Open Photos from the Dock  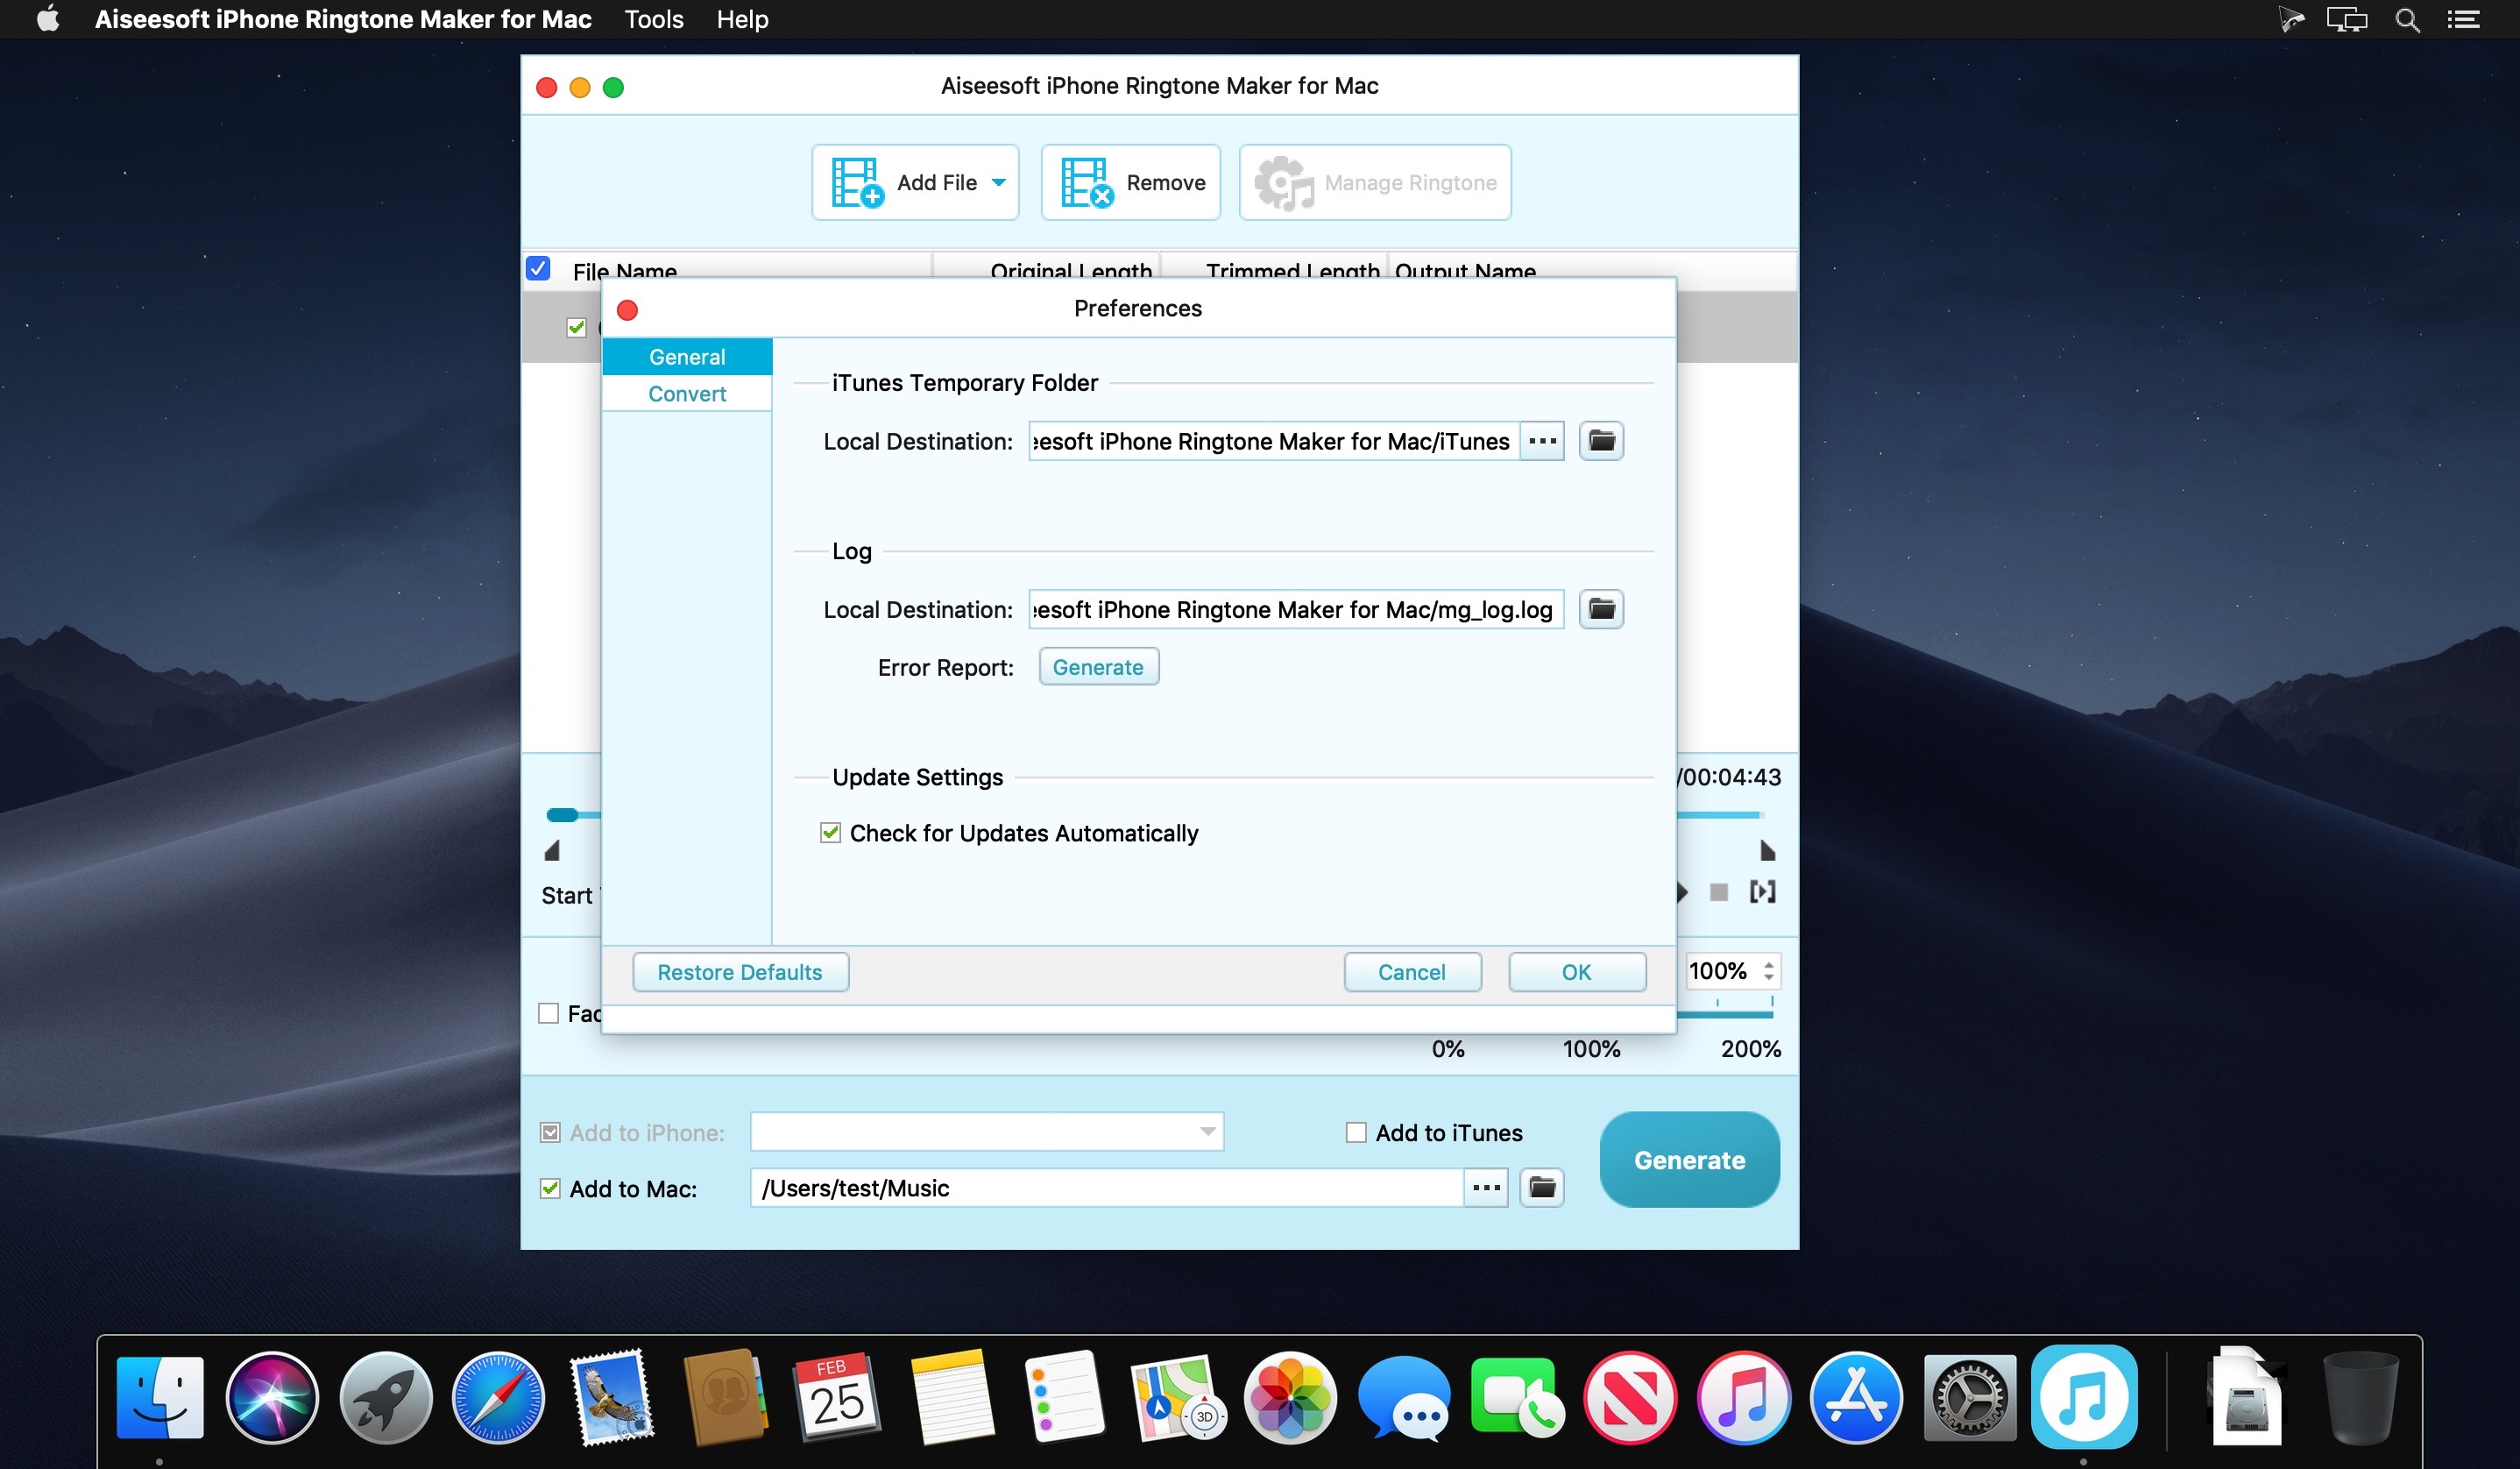click(1290, 1397)
